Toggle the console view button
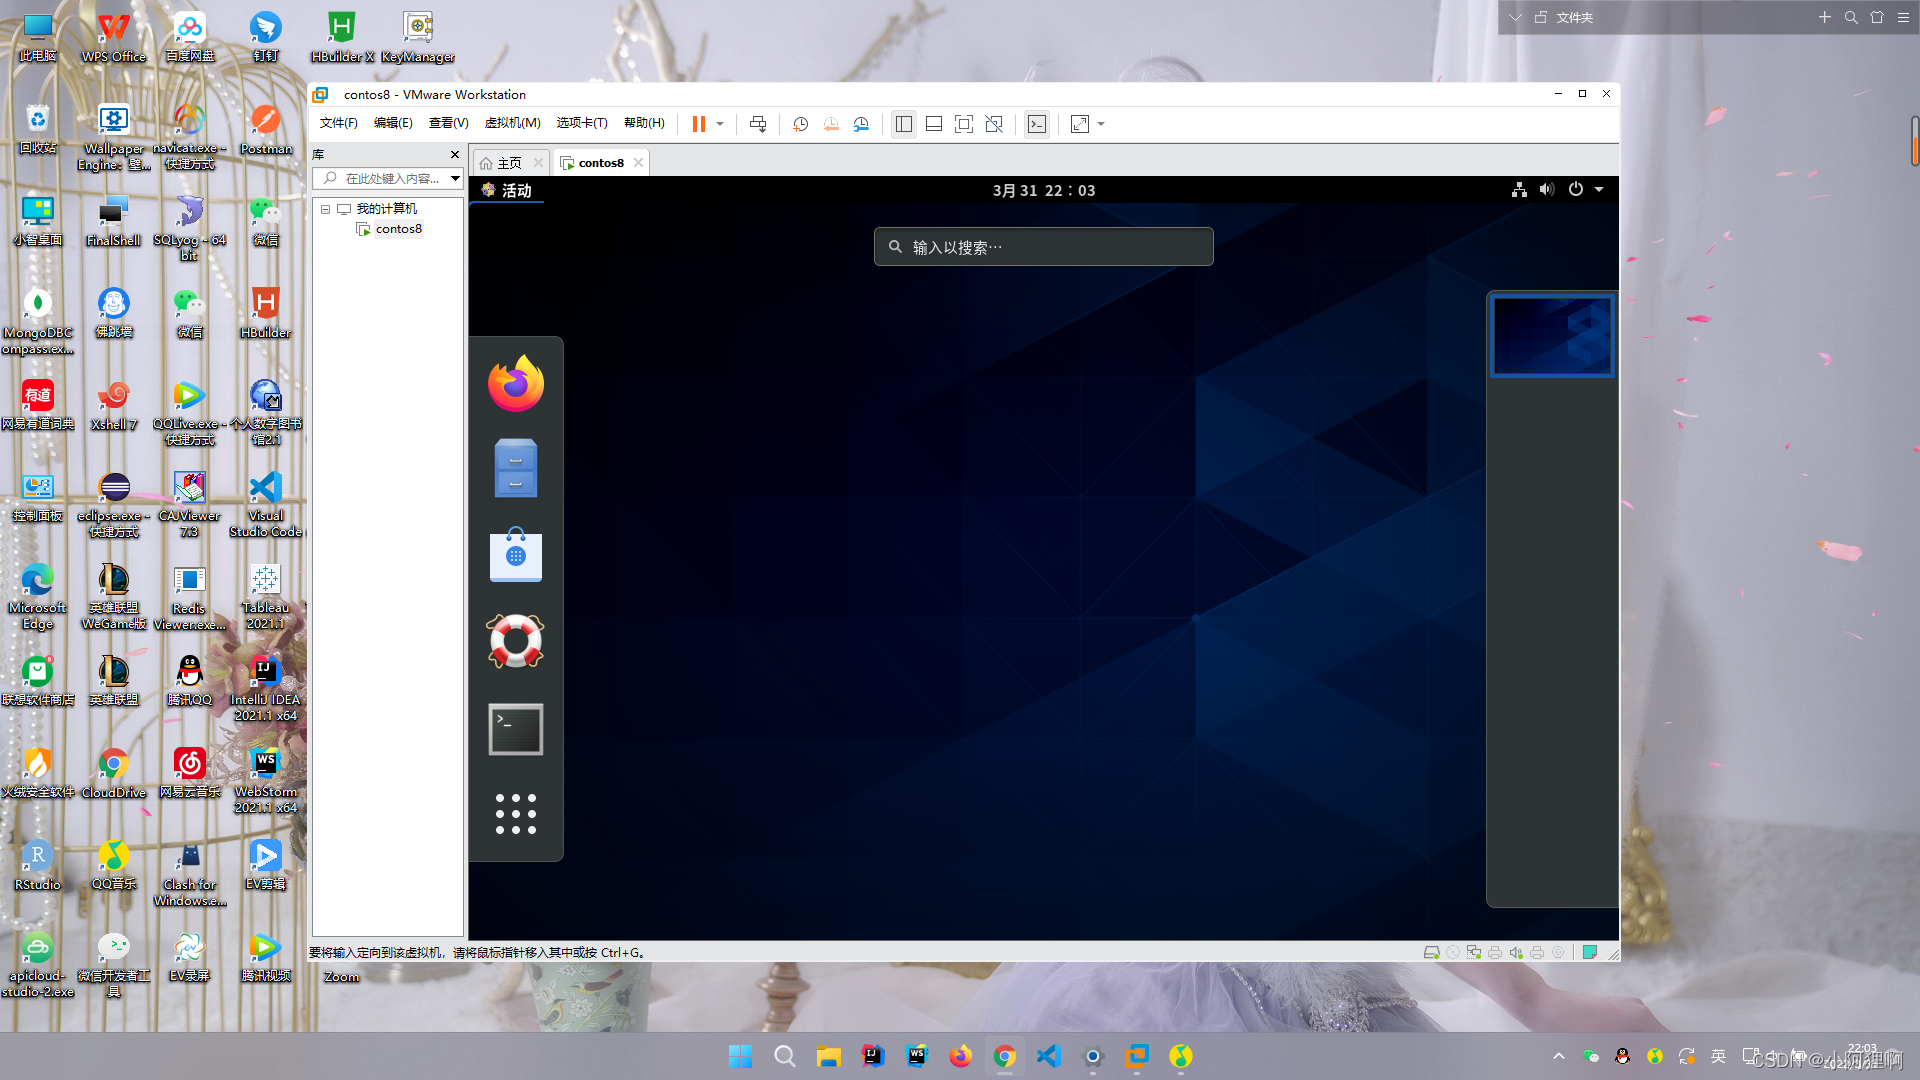 pos(1037,124)
